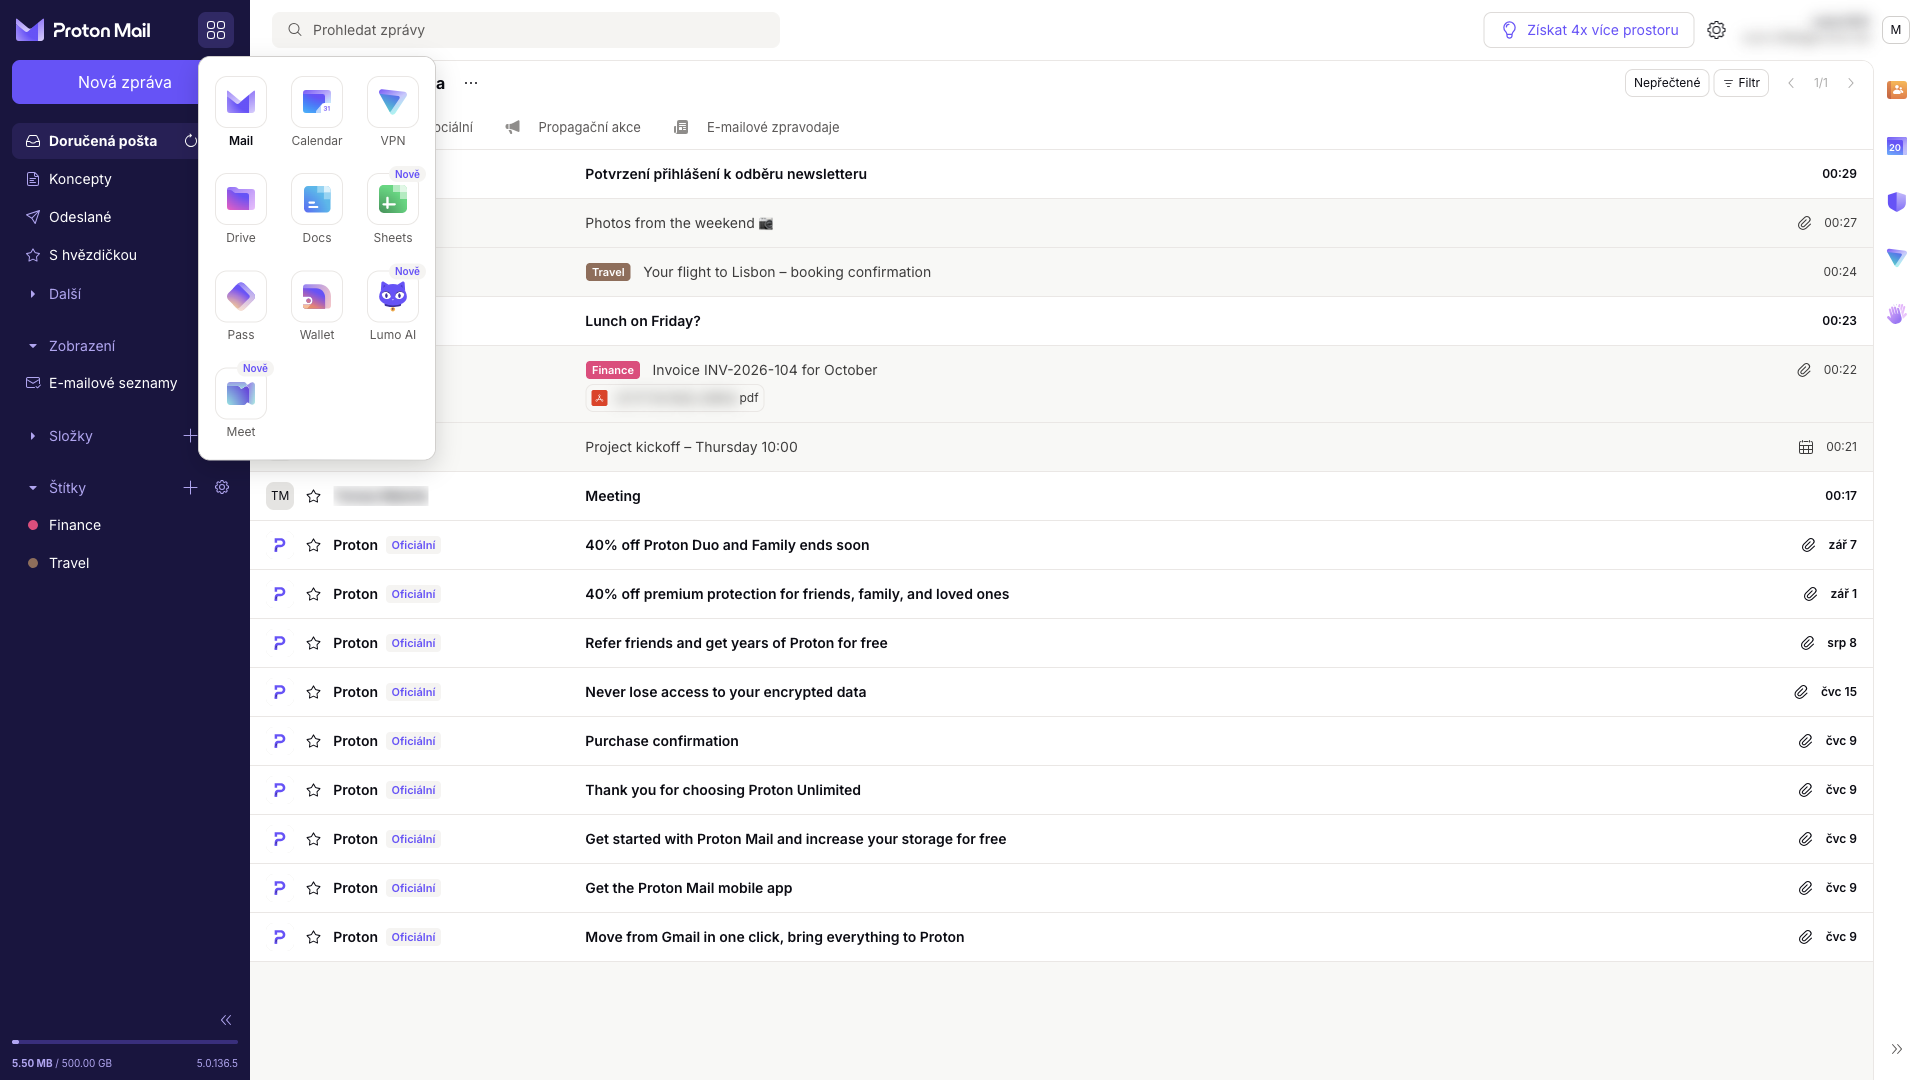Compose with Nová zpráva button
The image size is (1920, 1080).
[x=106, y=82]
